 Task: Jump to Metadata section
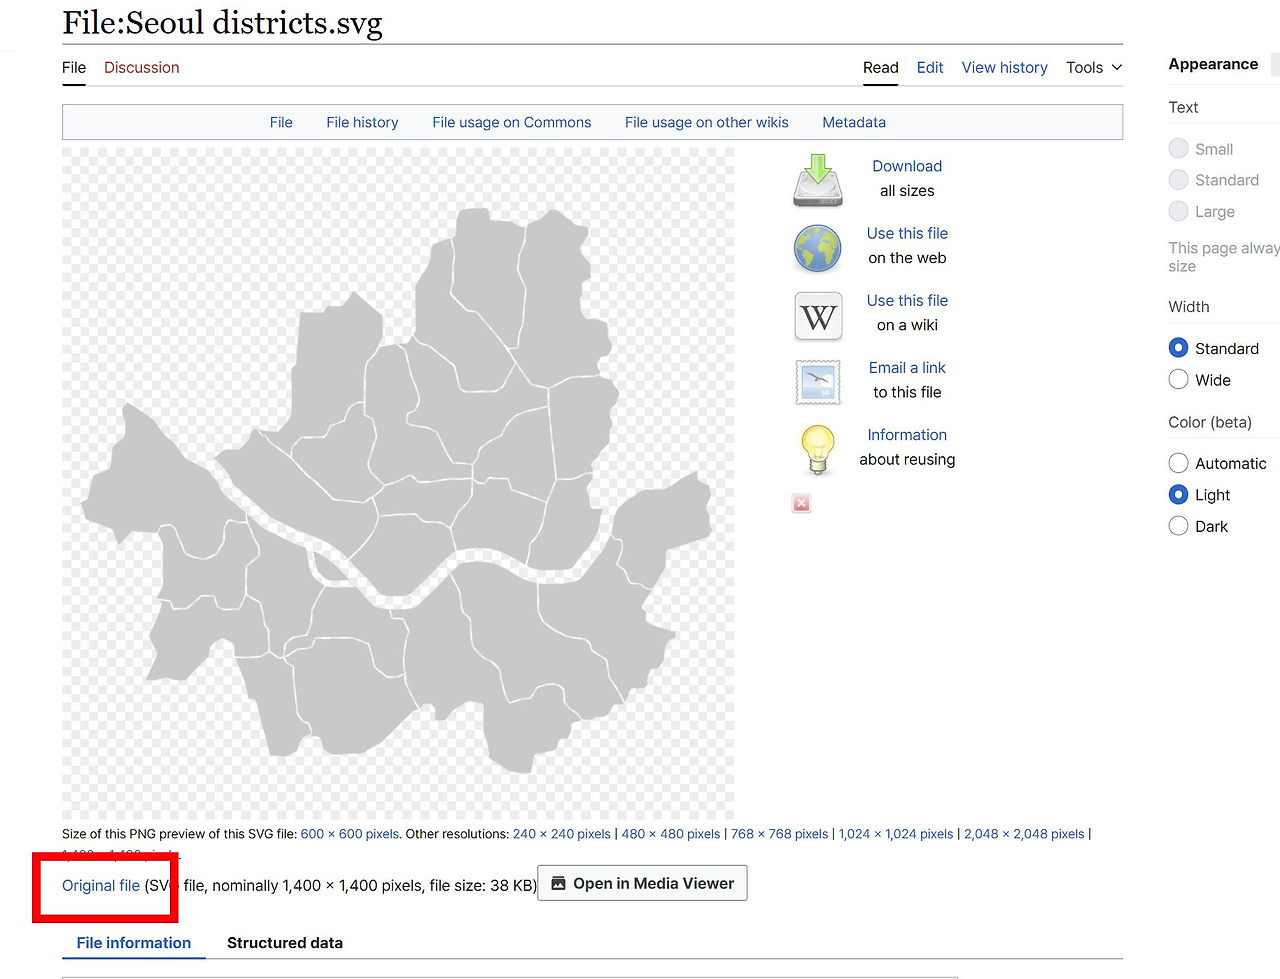click(854, 122)
